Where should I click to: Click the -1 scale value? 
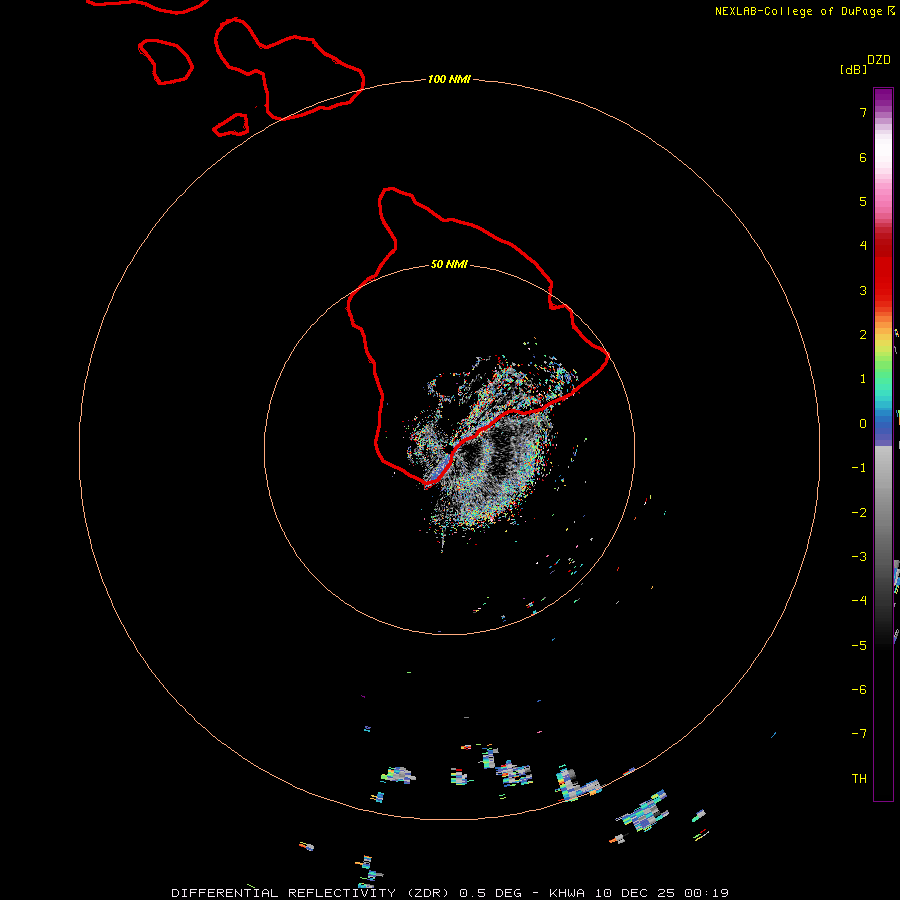coord(859,468)
